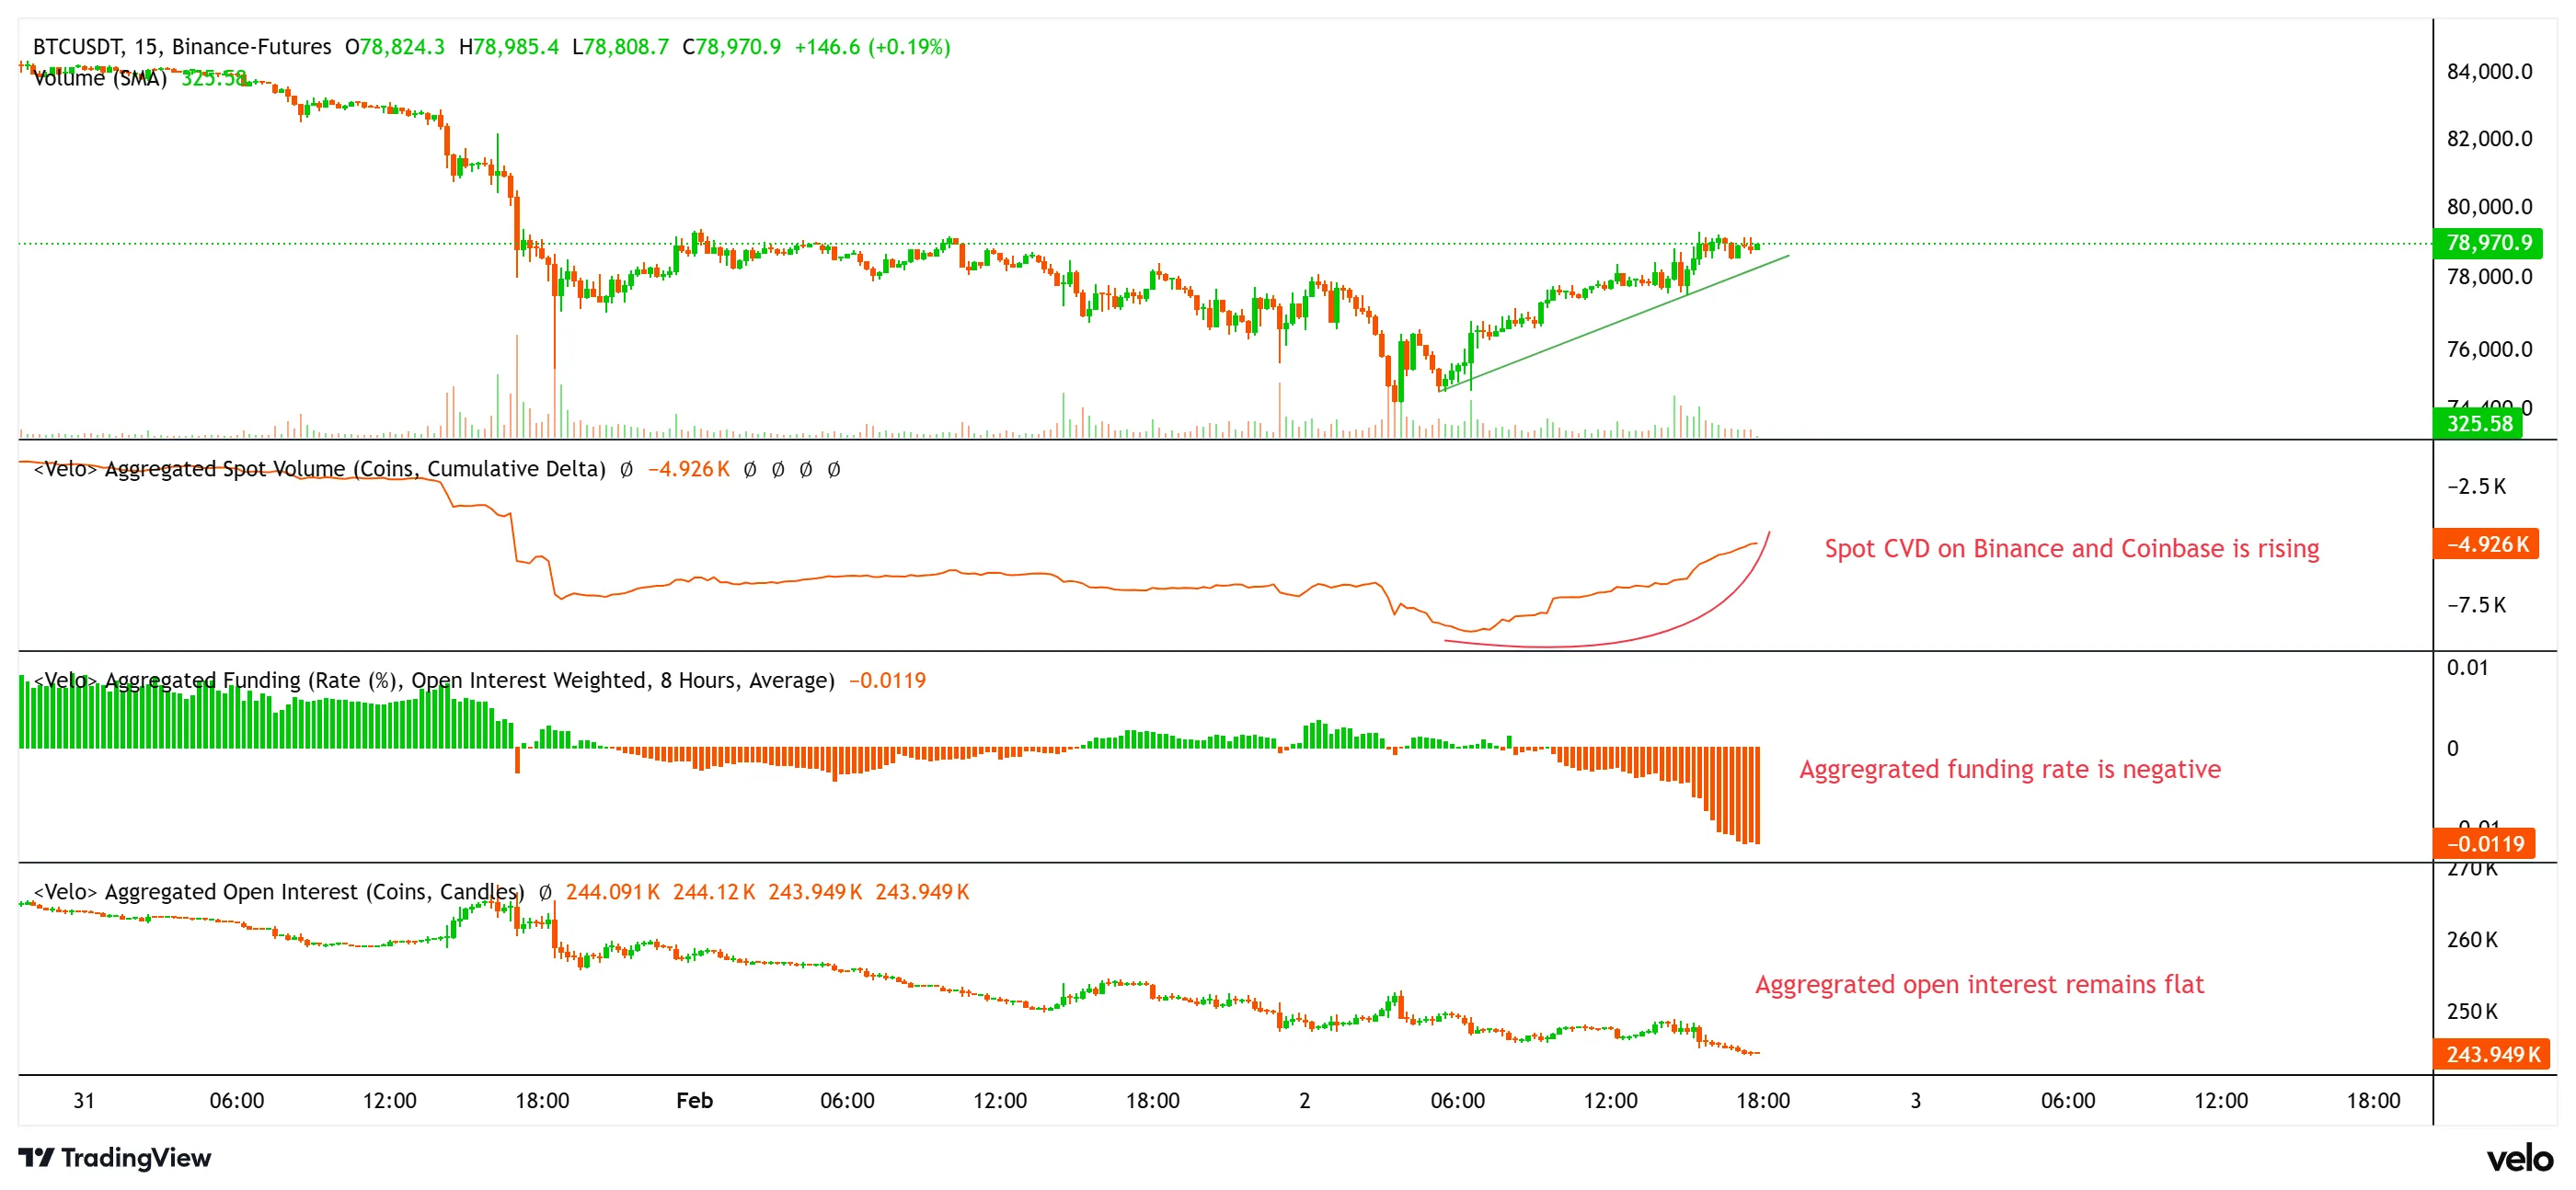Click the Aggregated funding rate negative annotation
This screenshot has height=1190, width=2576.
tap(2010, 769)
